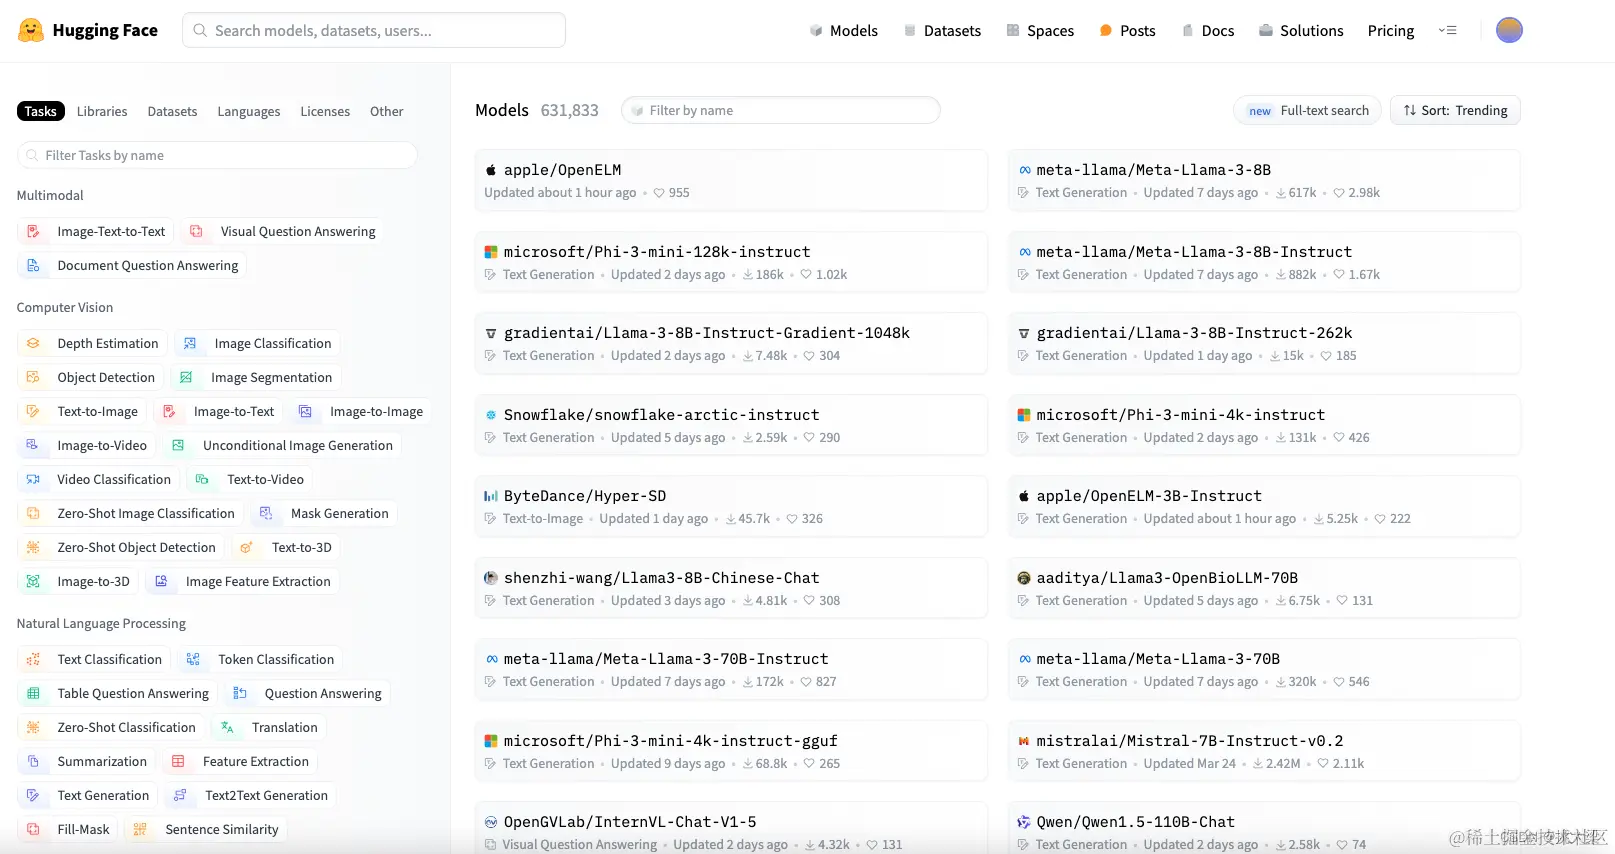Screen dimensions: 1615x854
Task: Click the Hugging Face logo icon
Action: tap(31, 30)
